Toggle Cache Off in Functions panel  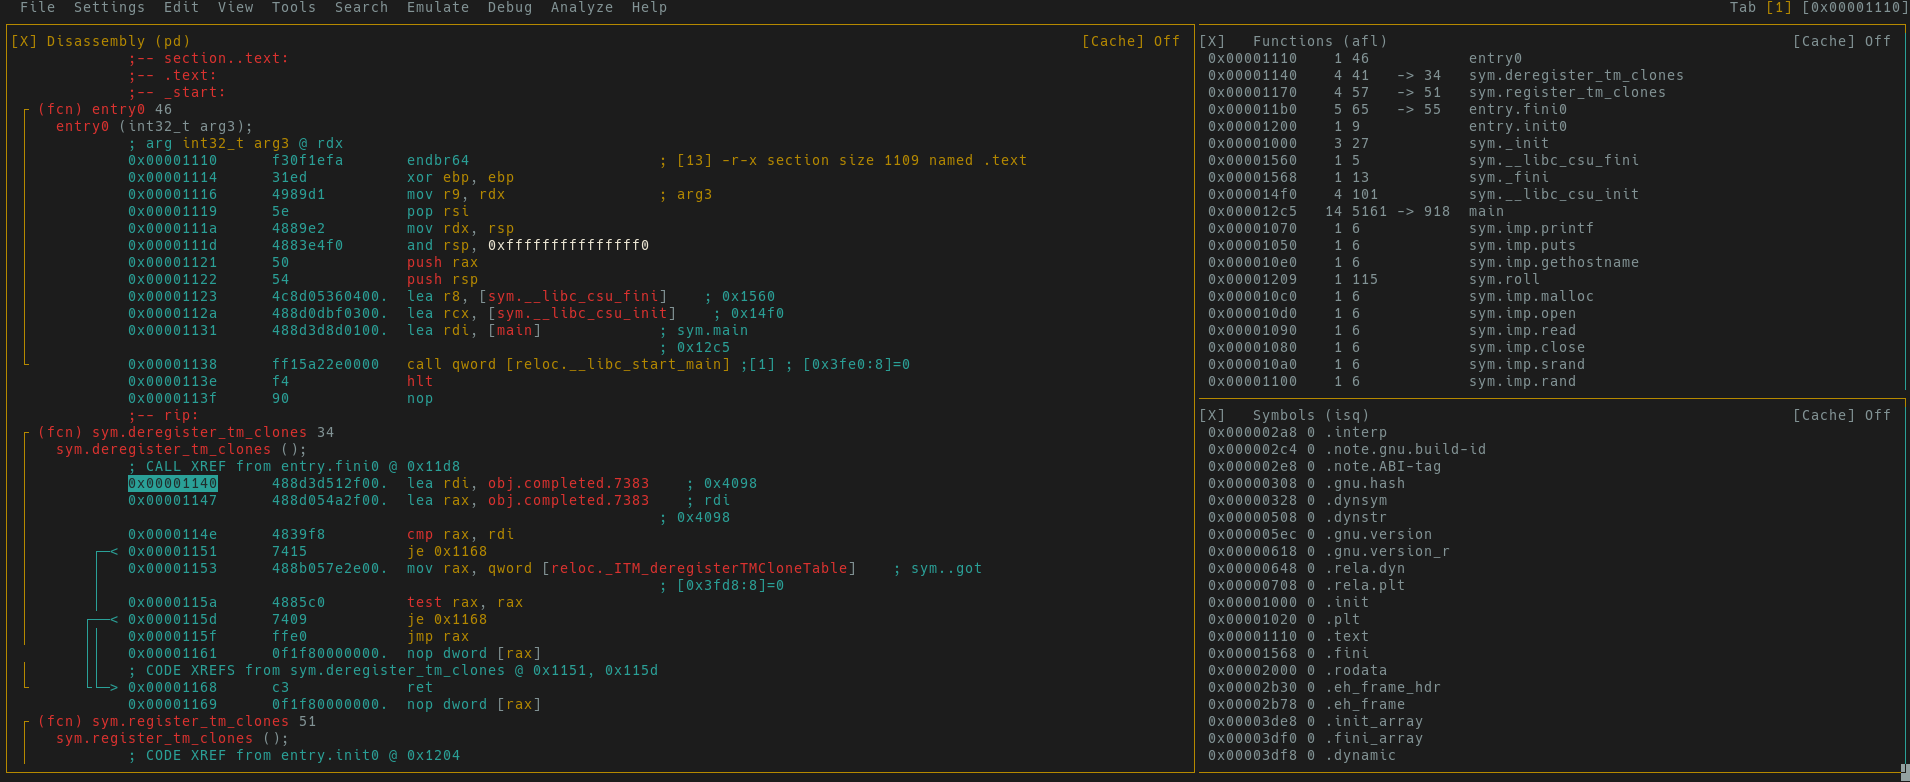(1841, 41)
